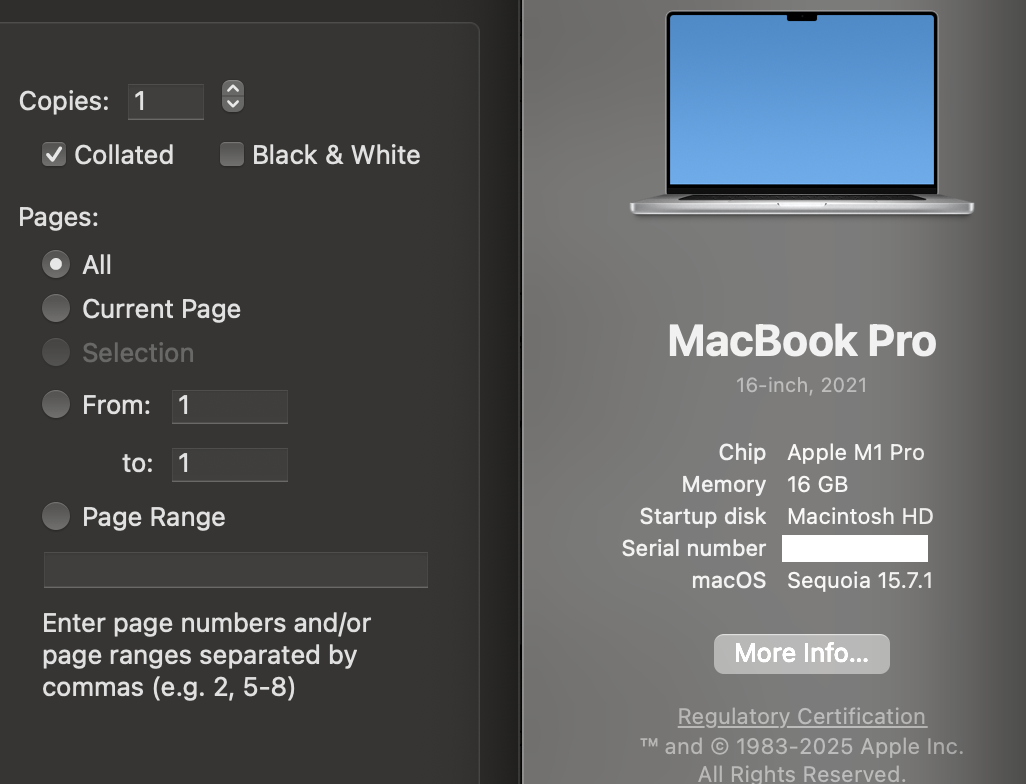This screenshot has height=784, width=1026.
Task: Click the 'MacBook Pro' title text
Action: (x=802, y=340)
